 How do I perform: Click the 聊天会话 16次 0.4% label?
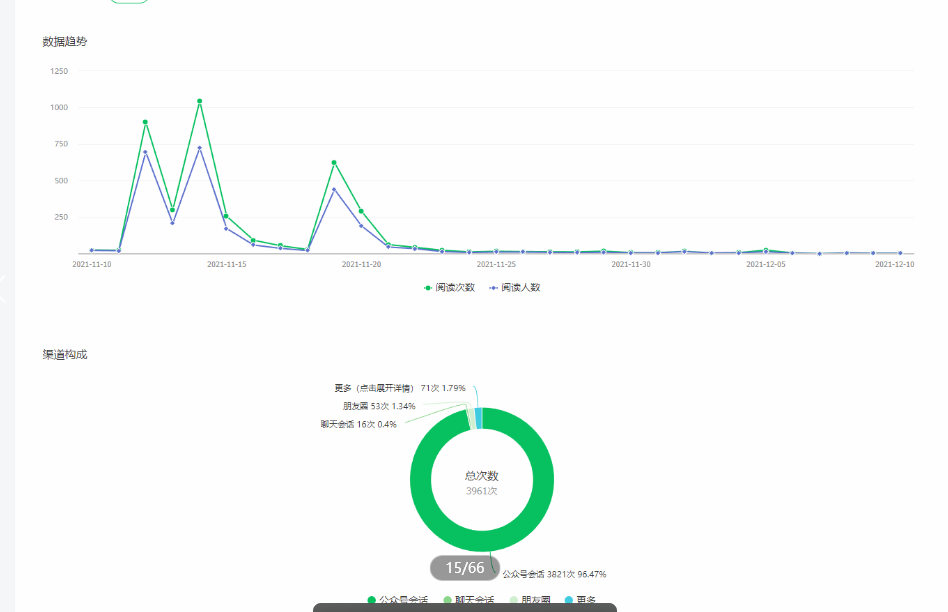359,425
